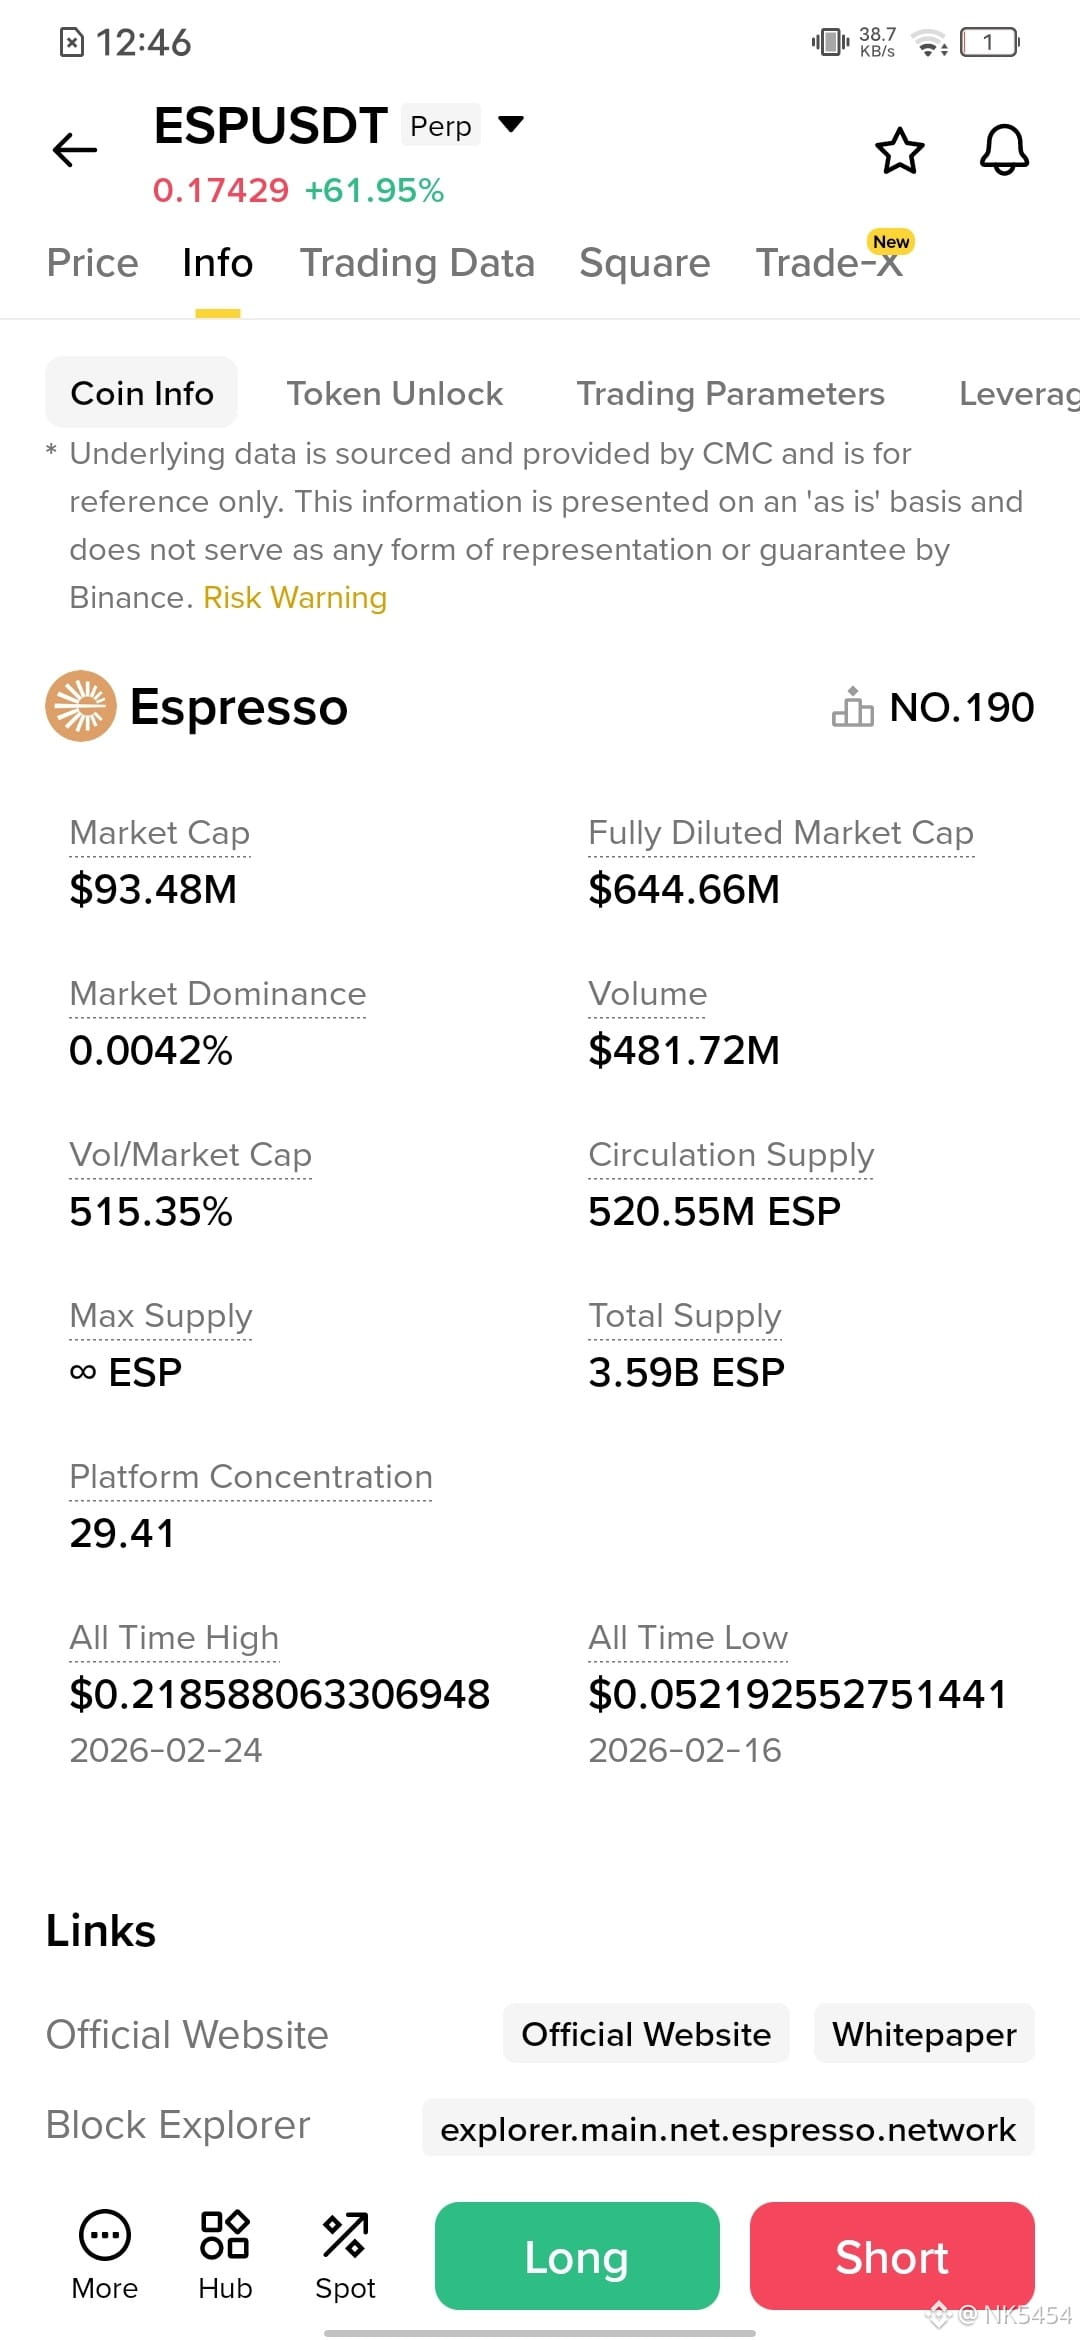Screen dimensions: 1080x2340
Task: Expand the ESPUSDT Perp pair dropdown arrow
Action: click(511, 124)
